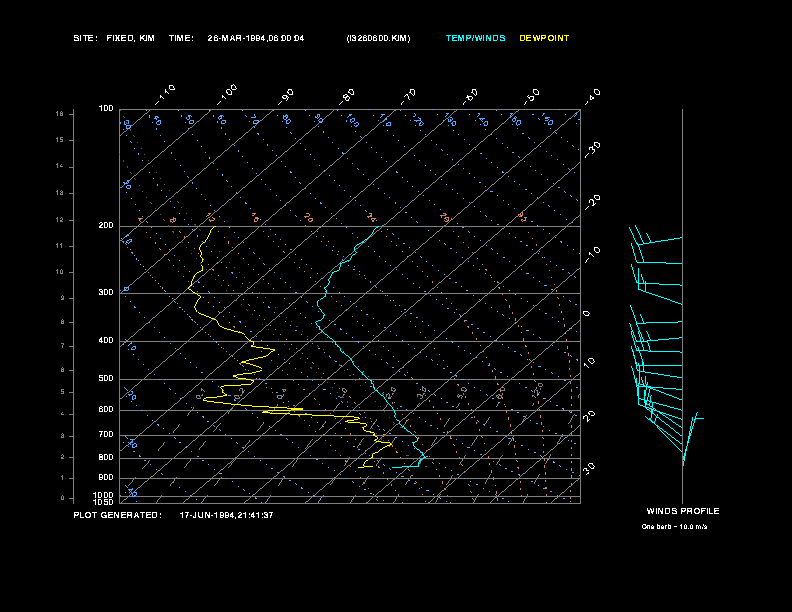792x612 pixels.
Task: Click the TIME: header label
Action: (x=181, y=38)
